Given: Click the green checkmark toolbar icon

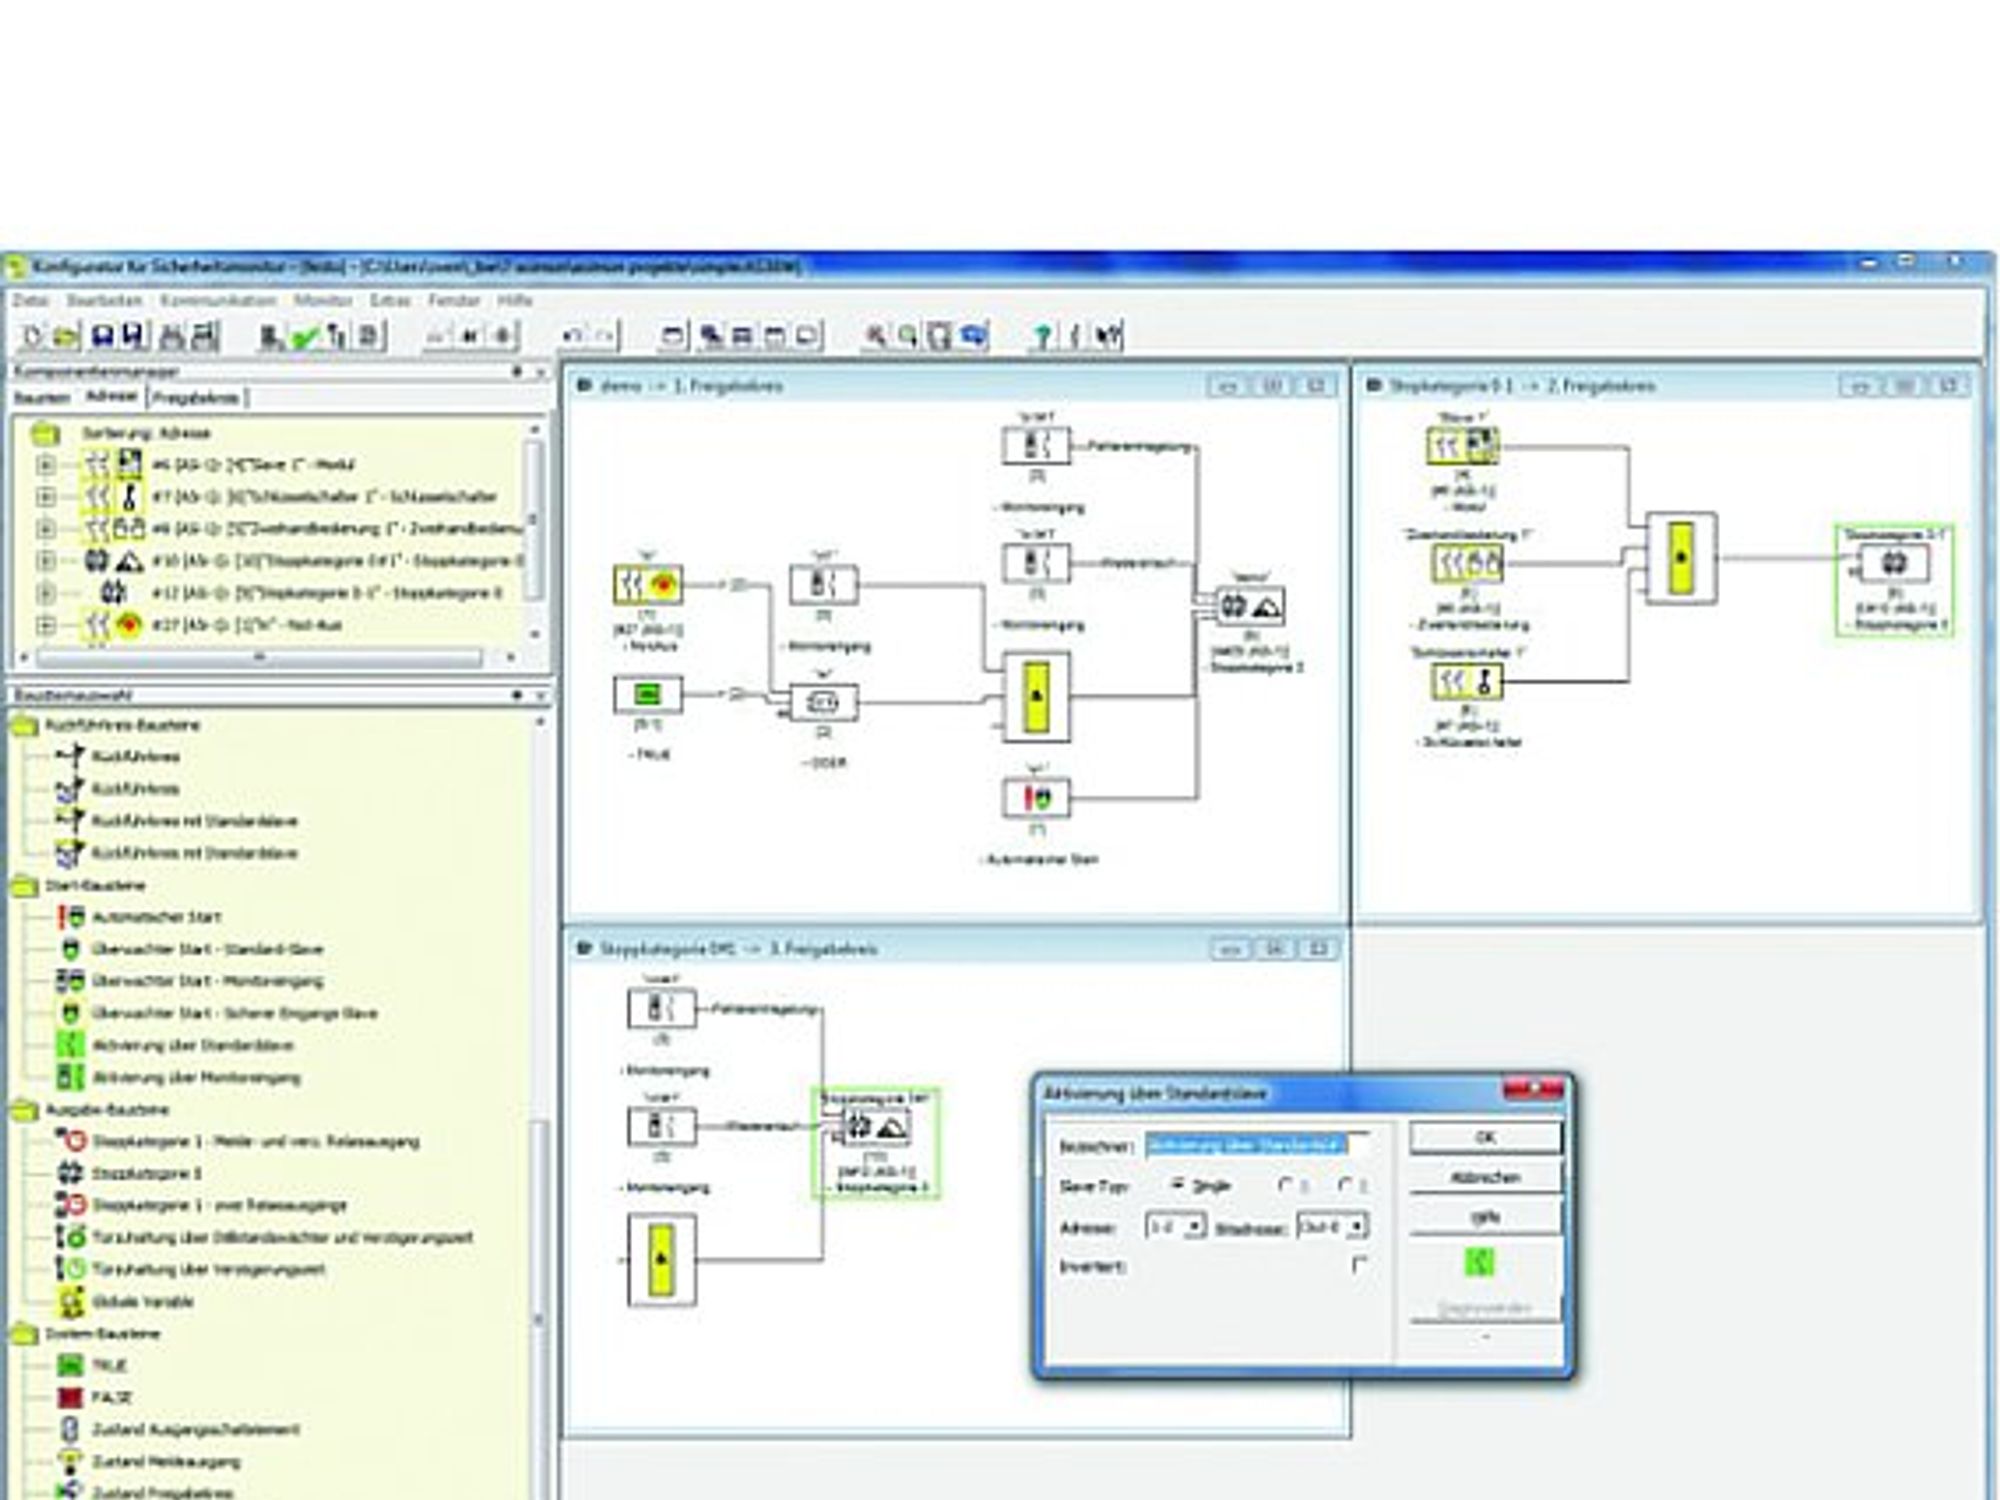Looking at the screenshot, I should [305, 336].
